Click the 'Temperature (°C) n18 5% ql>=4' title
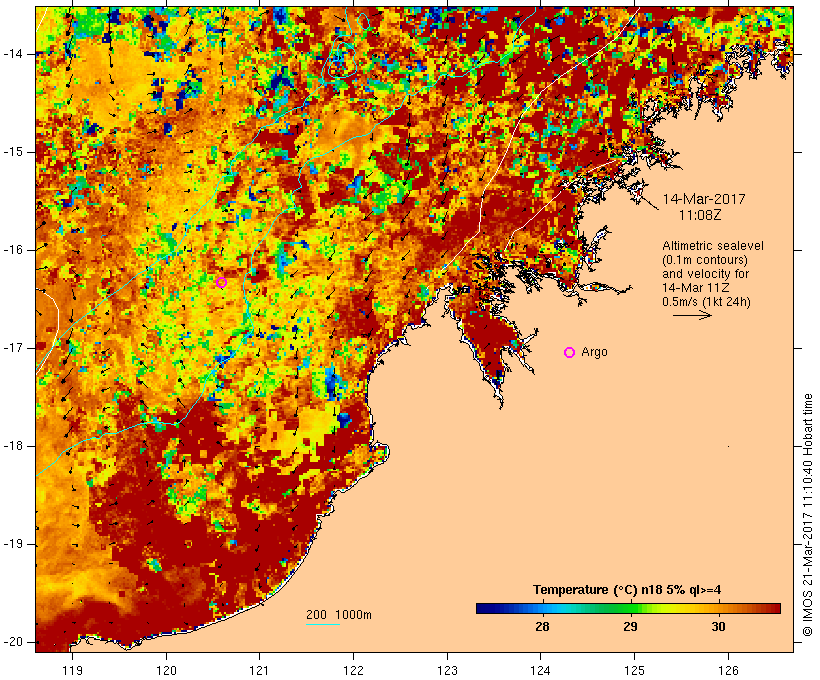Screen dimensions: 820x680 [627, 590]
